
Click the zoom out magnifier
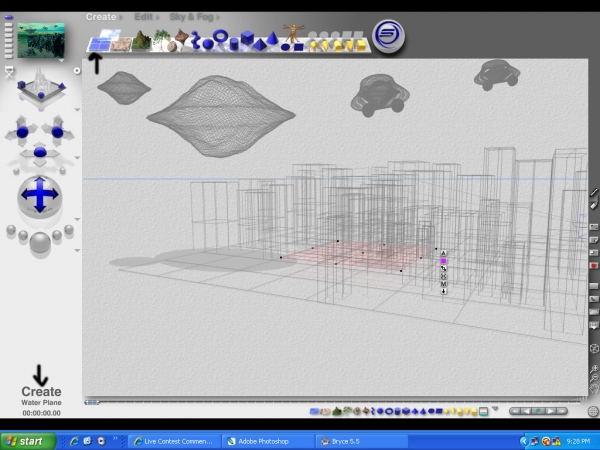click(x=593, y=378)
